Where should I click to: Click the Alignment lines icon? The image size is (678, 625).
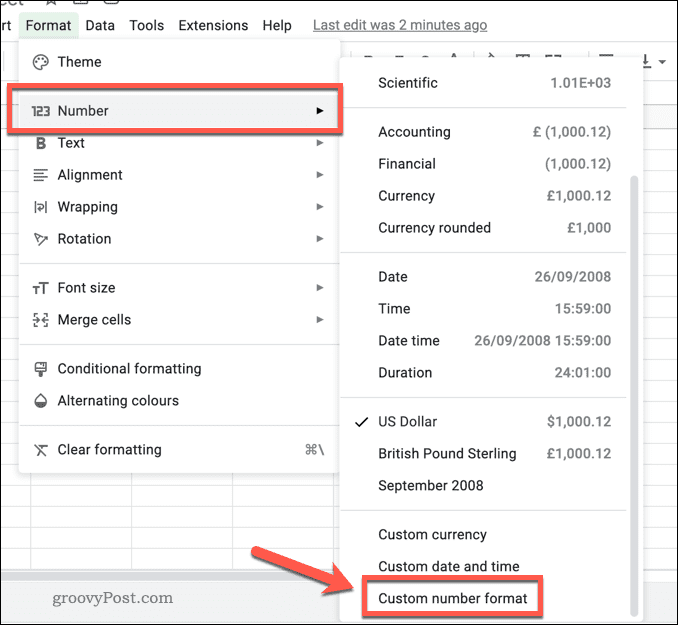41,175
